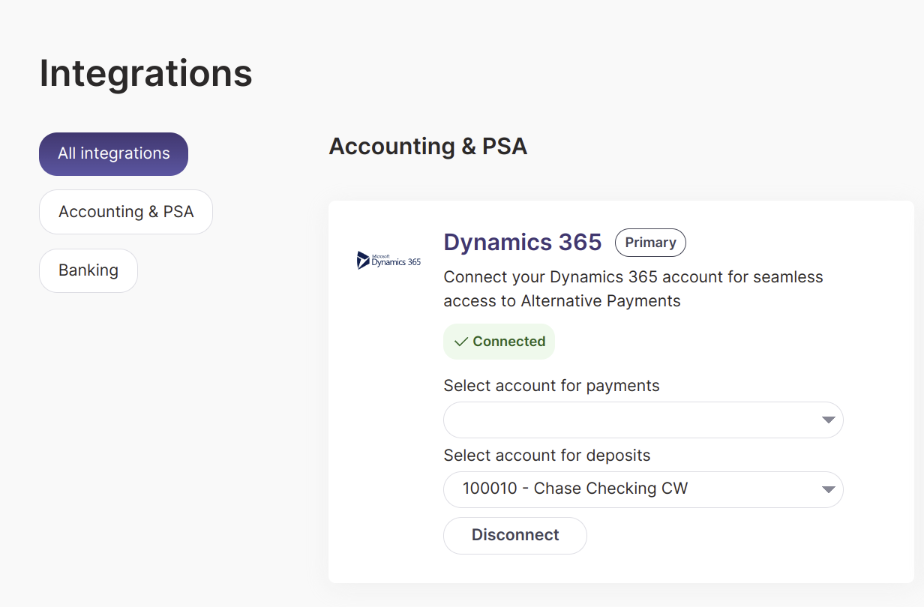Open the Dynamics 365 title link
This screenshot has width=924, height=607.
523,242
